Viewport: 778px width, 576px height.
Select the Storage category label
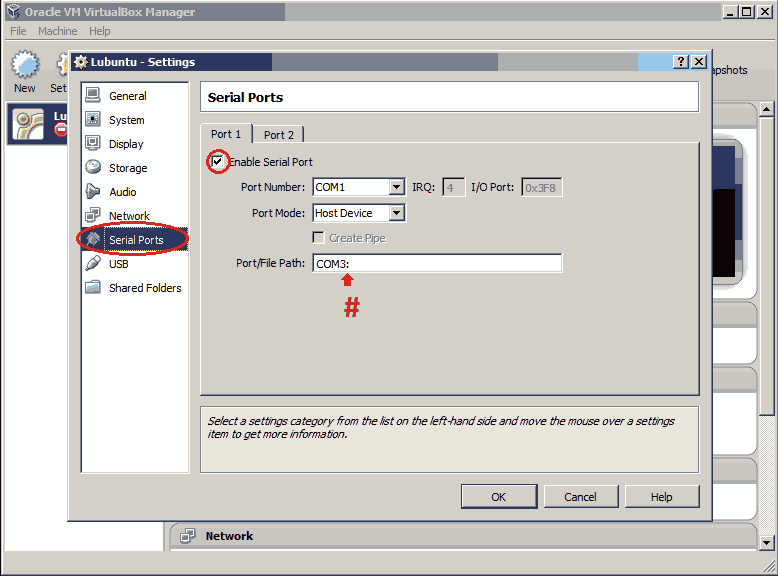click(x=128, y=168)
